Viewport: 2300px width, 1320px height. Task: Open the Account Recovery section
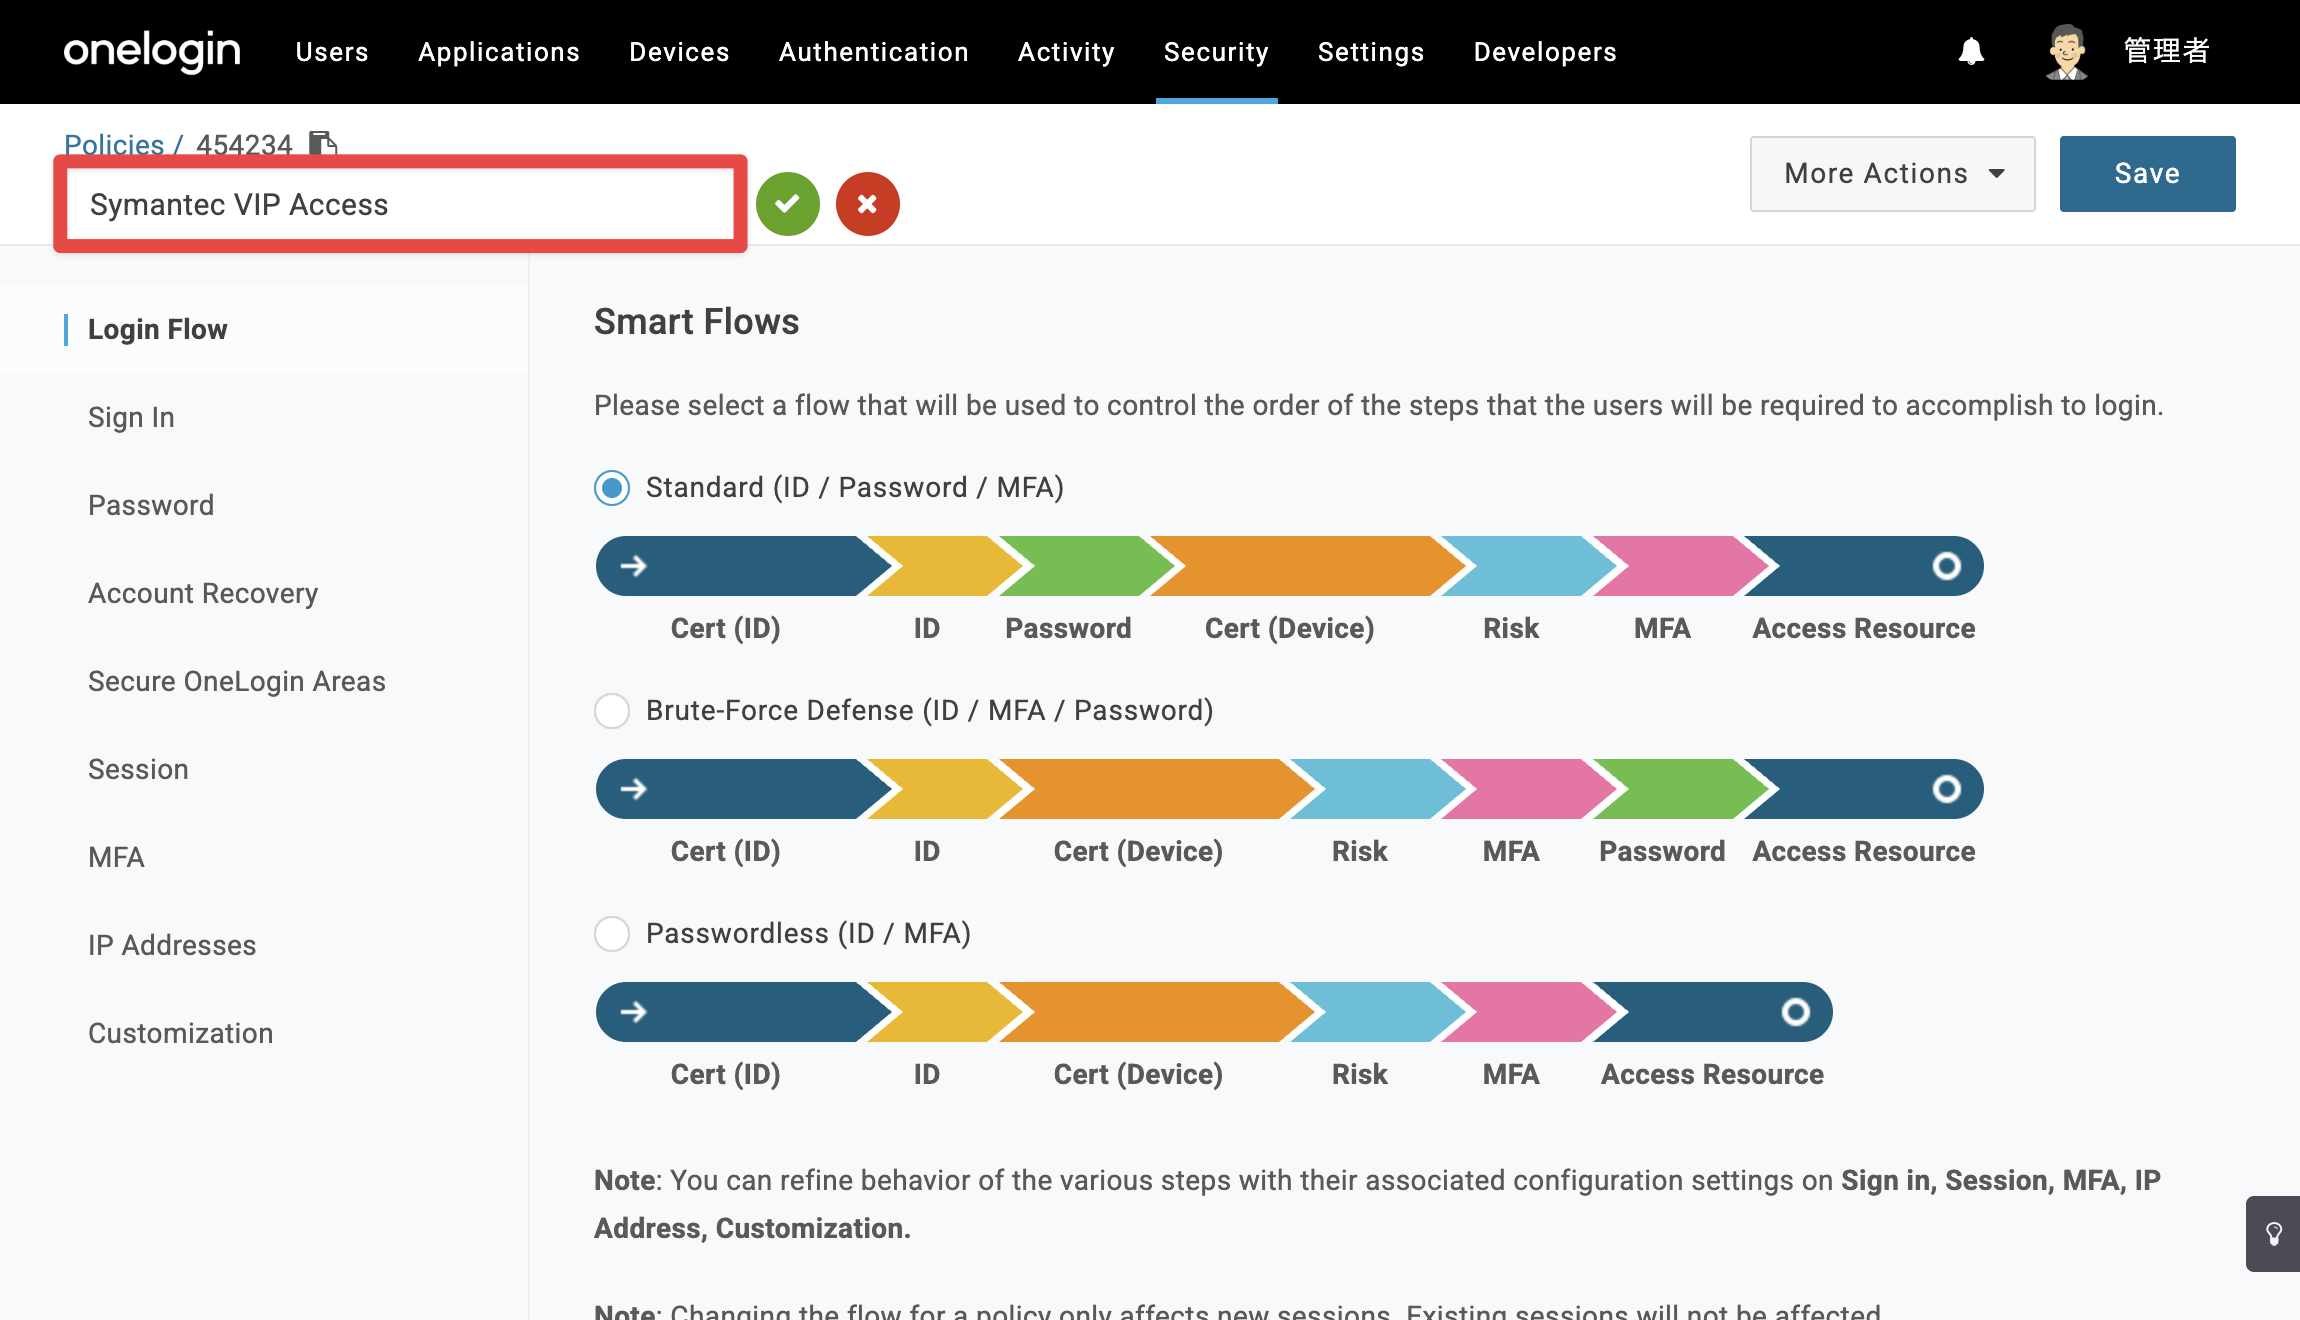click(203, 594)
